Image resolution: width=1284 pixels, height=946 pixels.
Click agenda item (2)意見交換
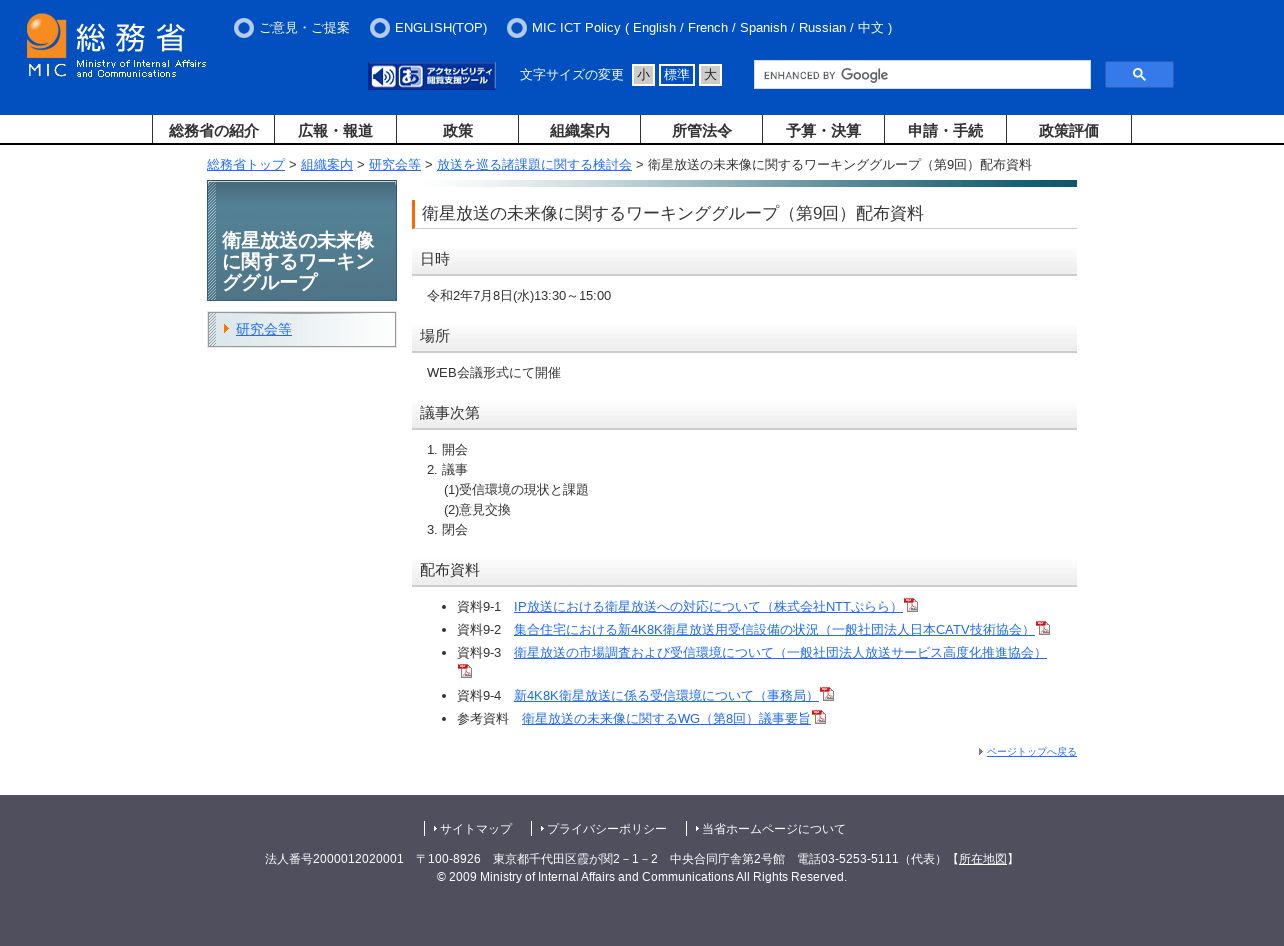tap(477, 510)
